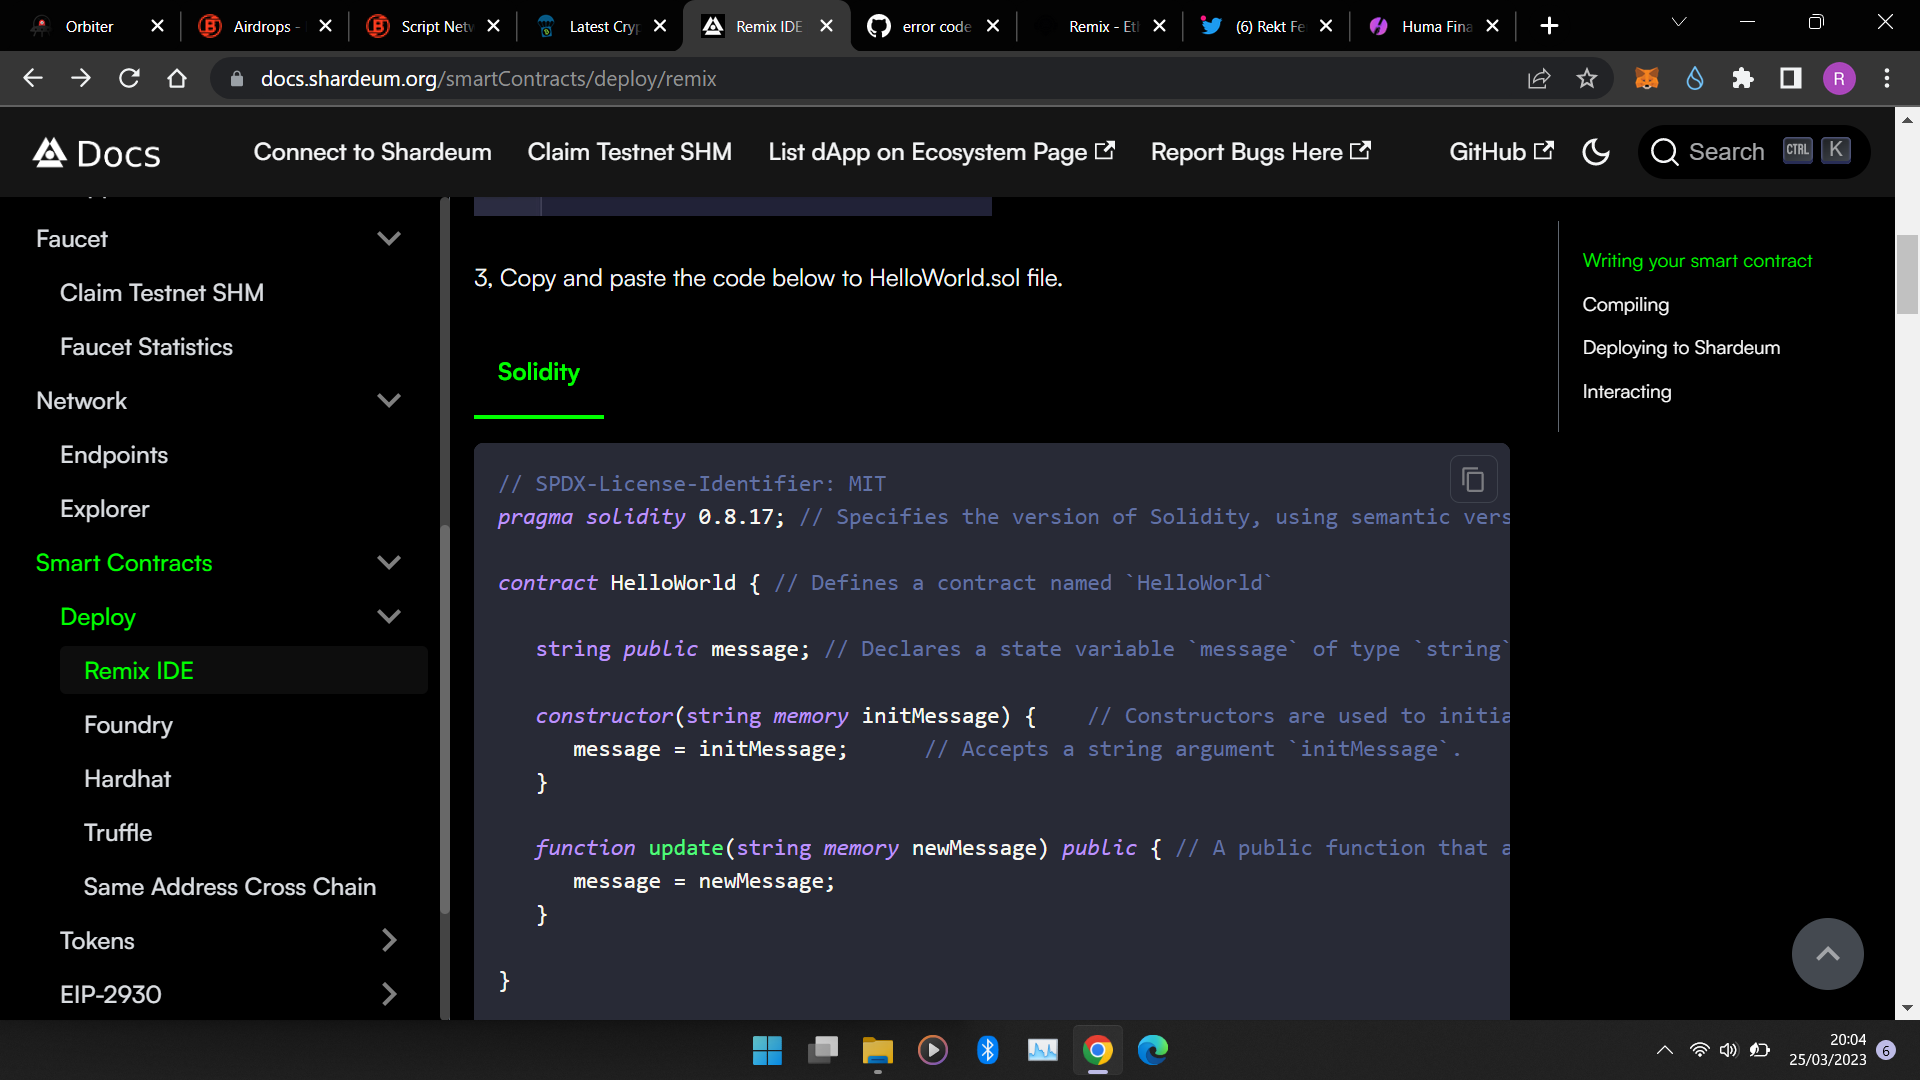Open the browser extensions puzzle icon
The image size is (1920, 1080).
(x=1743, y=78)
